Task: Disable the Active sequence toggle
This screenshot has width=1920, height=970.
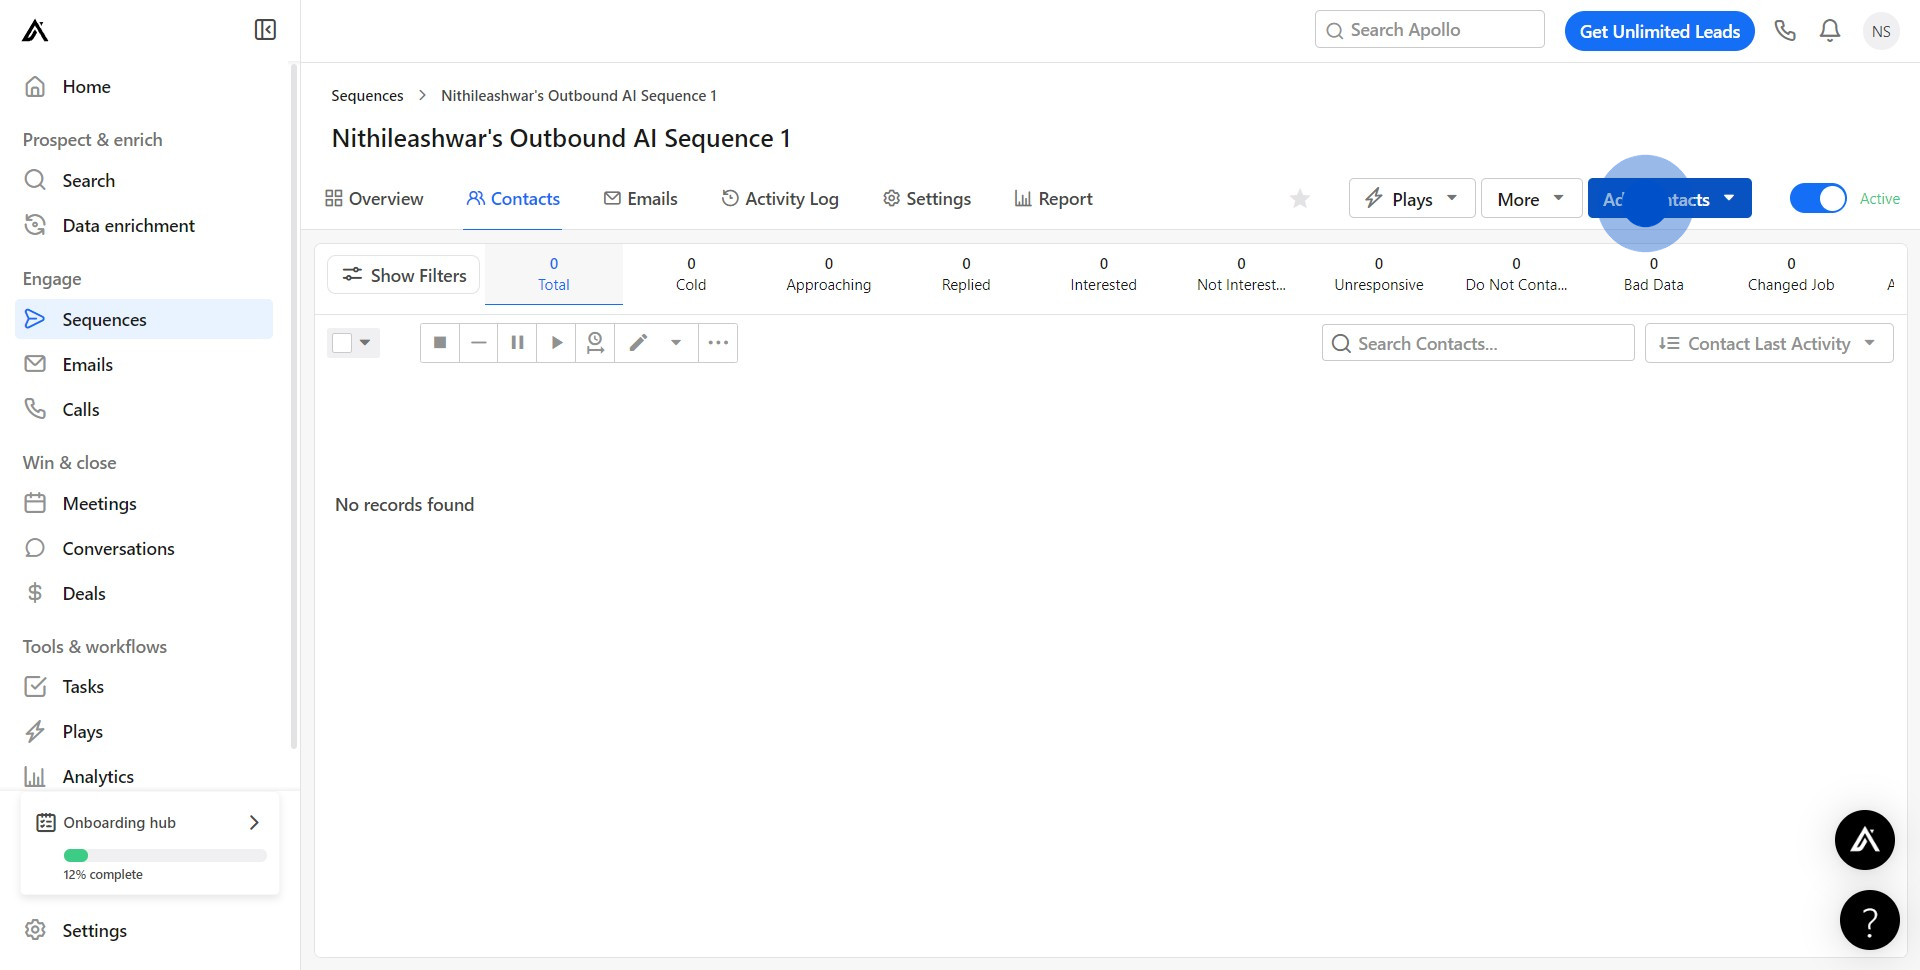Action: pos(1819,198)
